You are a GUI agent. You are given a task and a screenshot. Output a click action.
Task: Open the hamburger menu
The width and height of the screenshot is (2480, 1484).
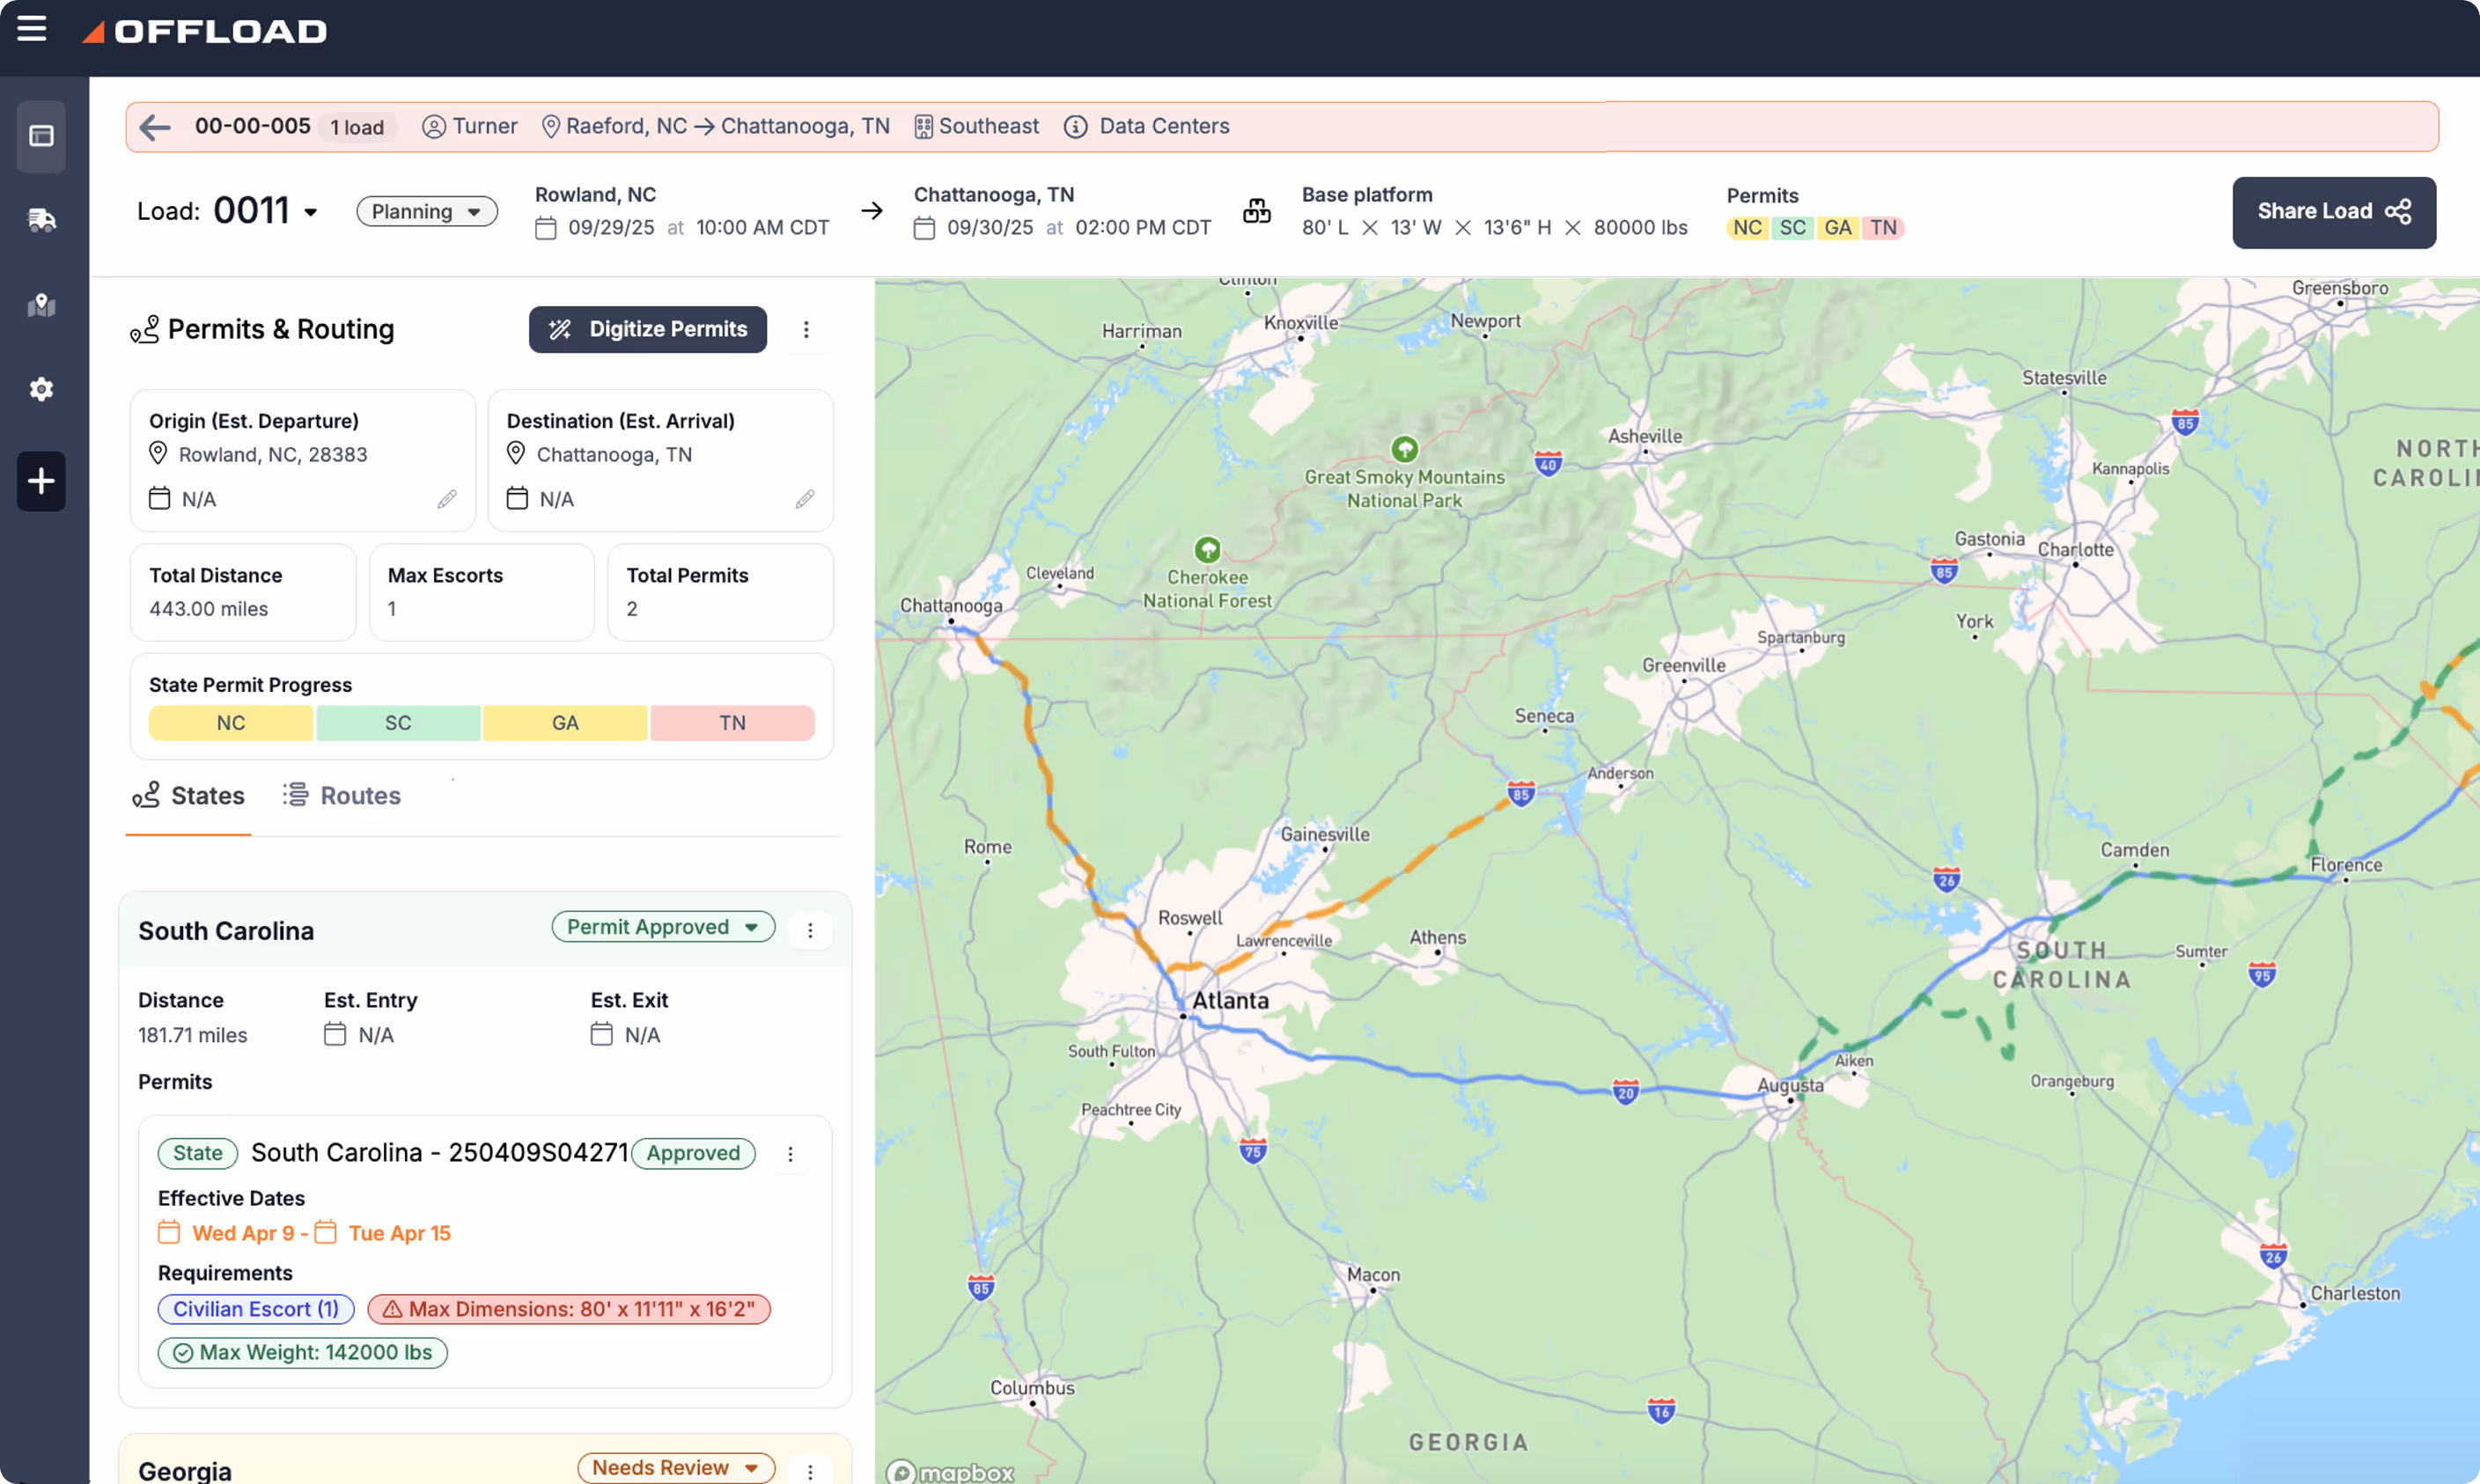(x=32, y=29)
